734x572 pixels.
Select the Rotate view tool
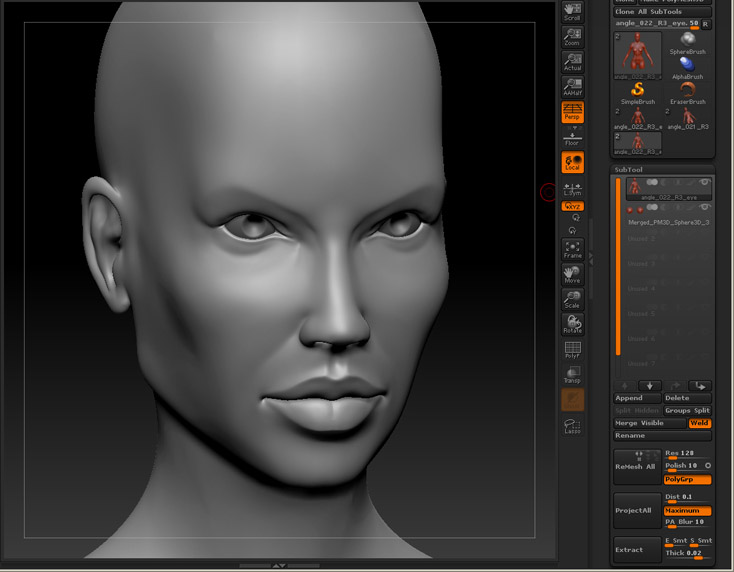573,324
